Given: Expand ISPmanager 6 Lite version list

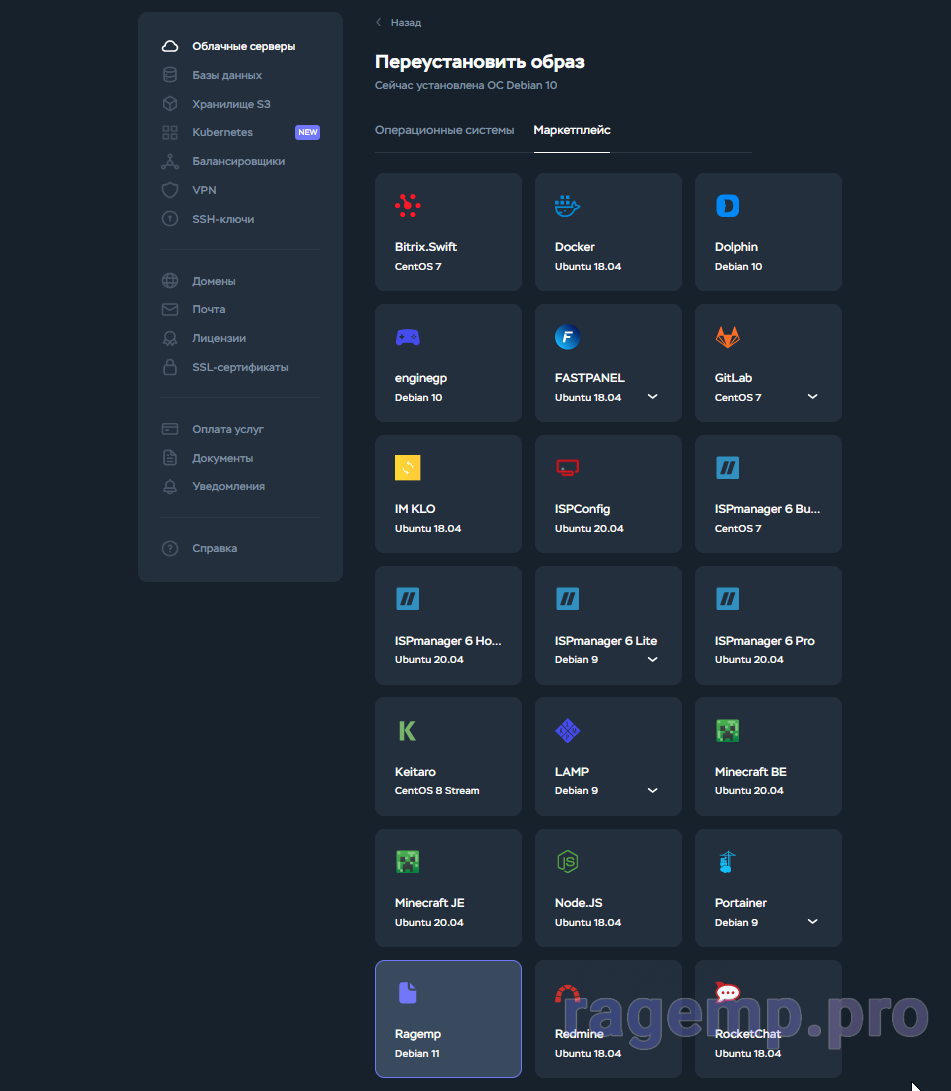Looking at the screenshot, I should (x=653, y=659).
